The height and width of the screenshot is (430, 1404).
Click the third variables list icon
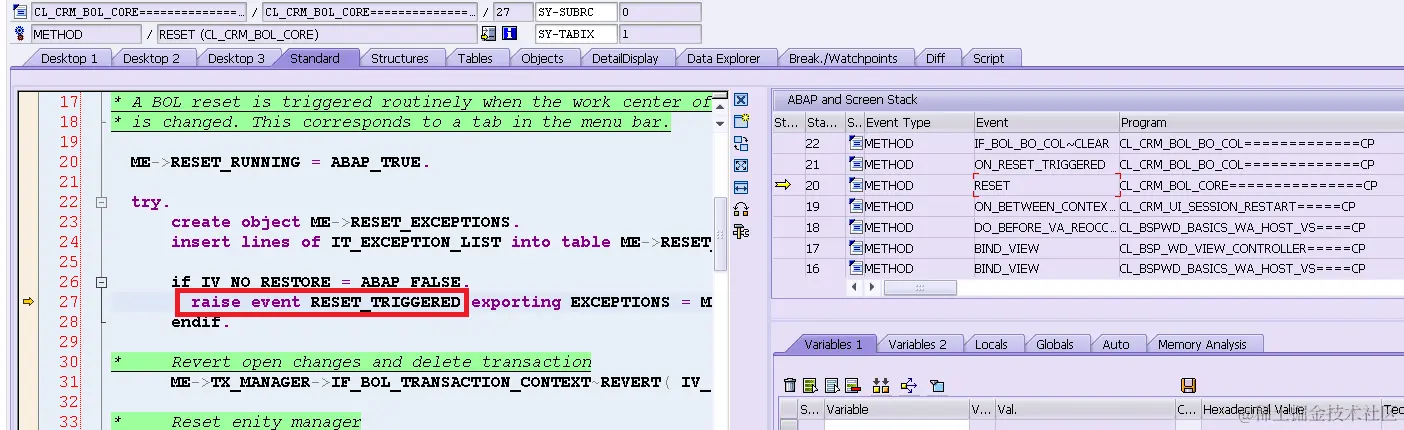(831, 385)
